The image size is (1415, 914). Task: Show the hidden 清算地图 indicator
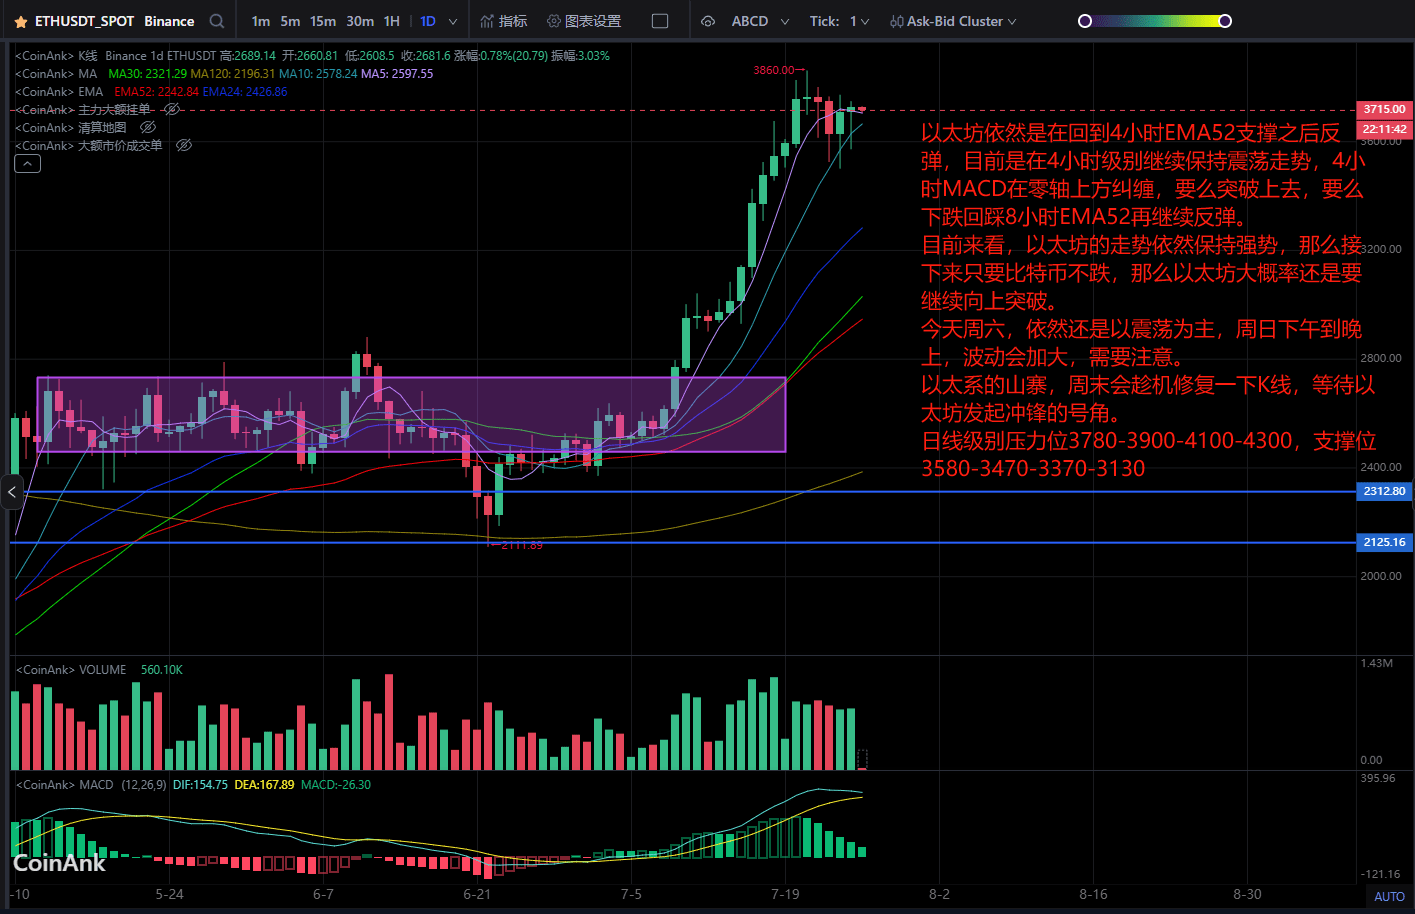[148, 127]
